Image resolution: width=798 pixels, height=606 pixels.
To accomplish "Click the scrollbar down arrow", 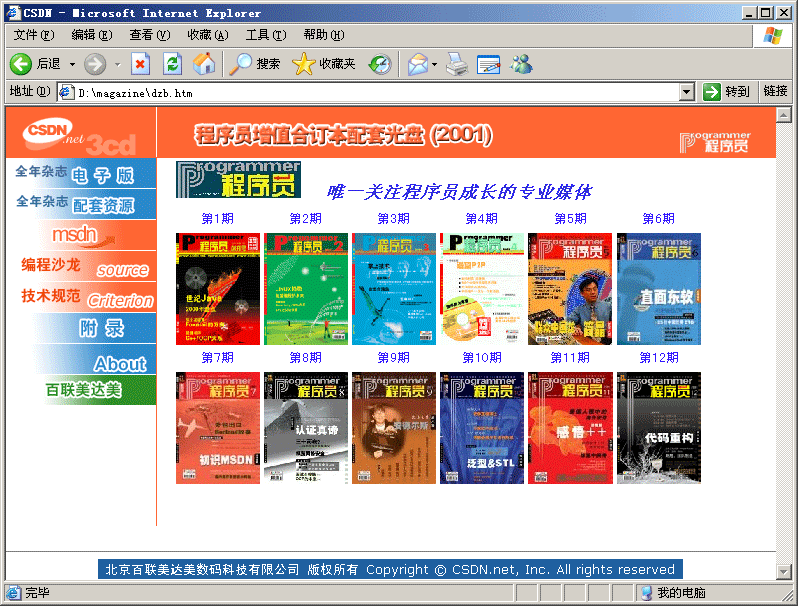I will pos(784,572).
